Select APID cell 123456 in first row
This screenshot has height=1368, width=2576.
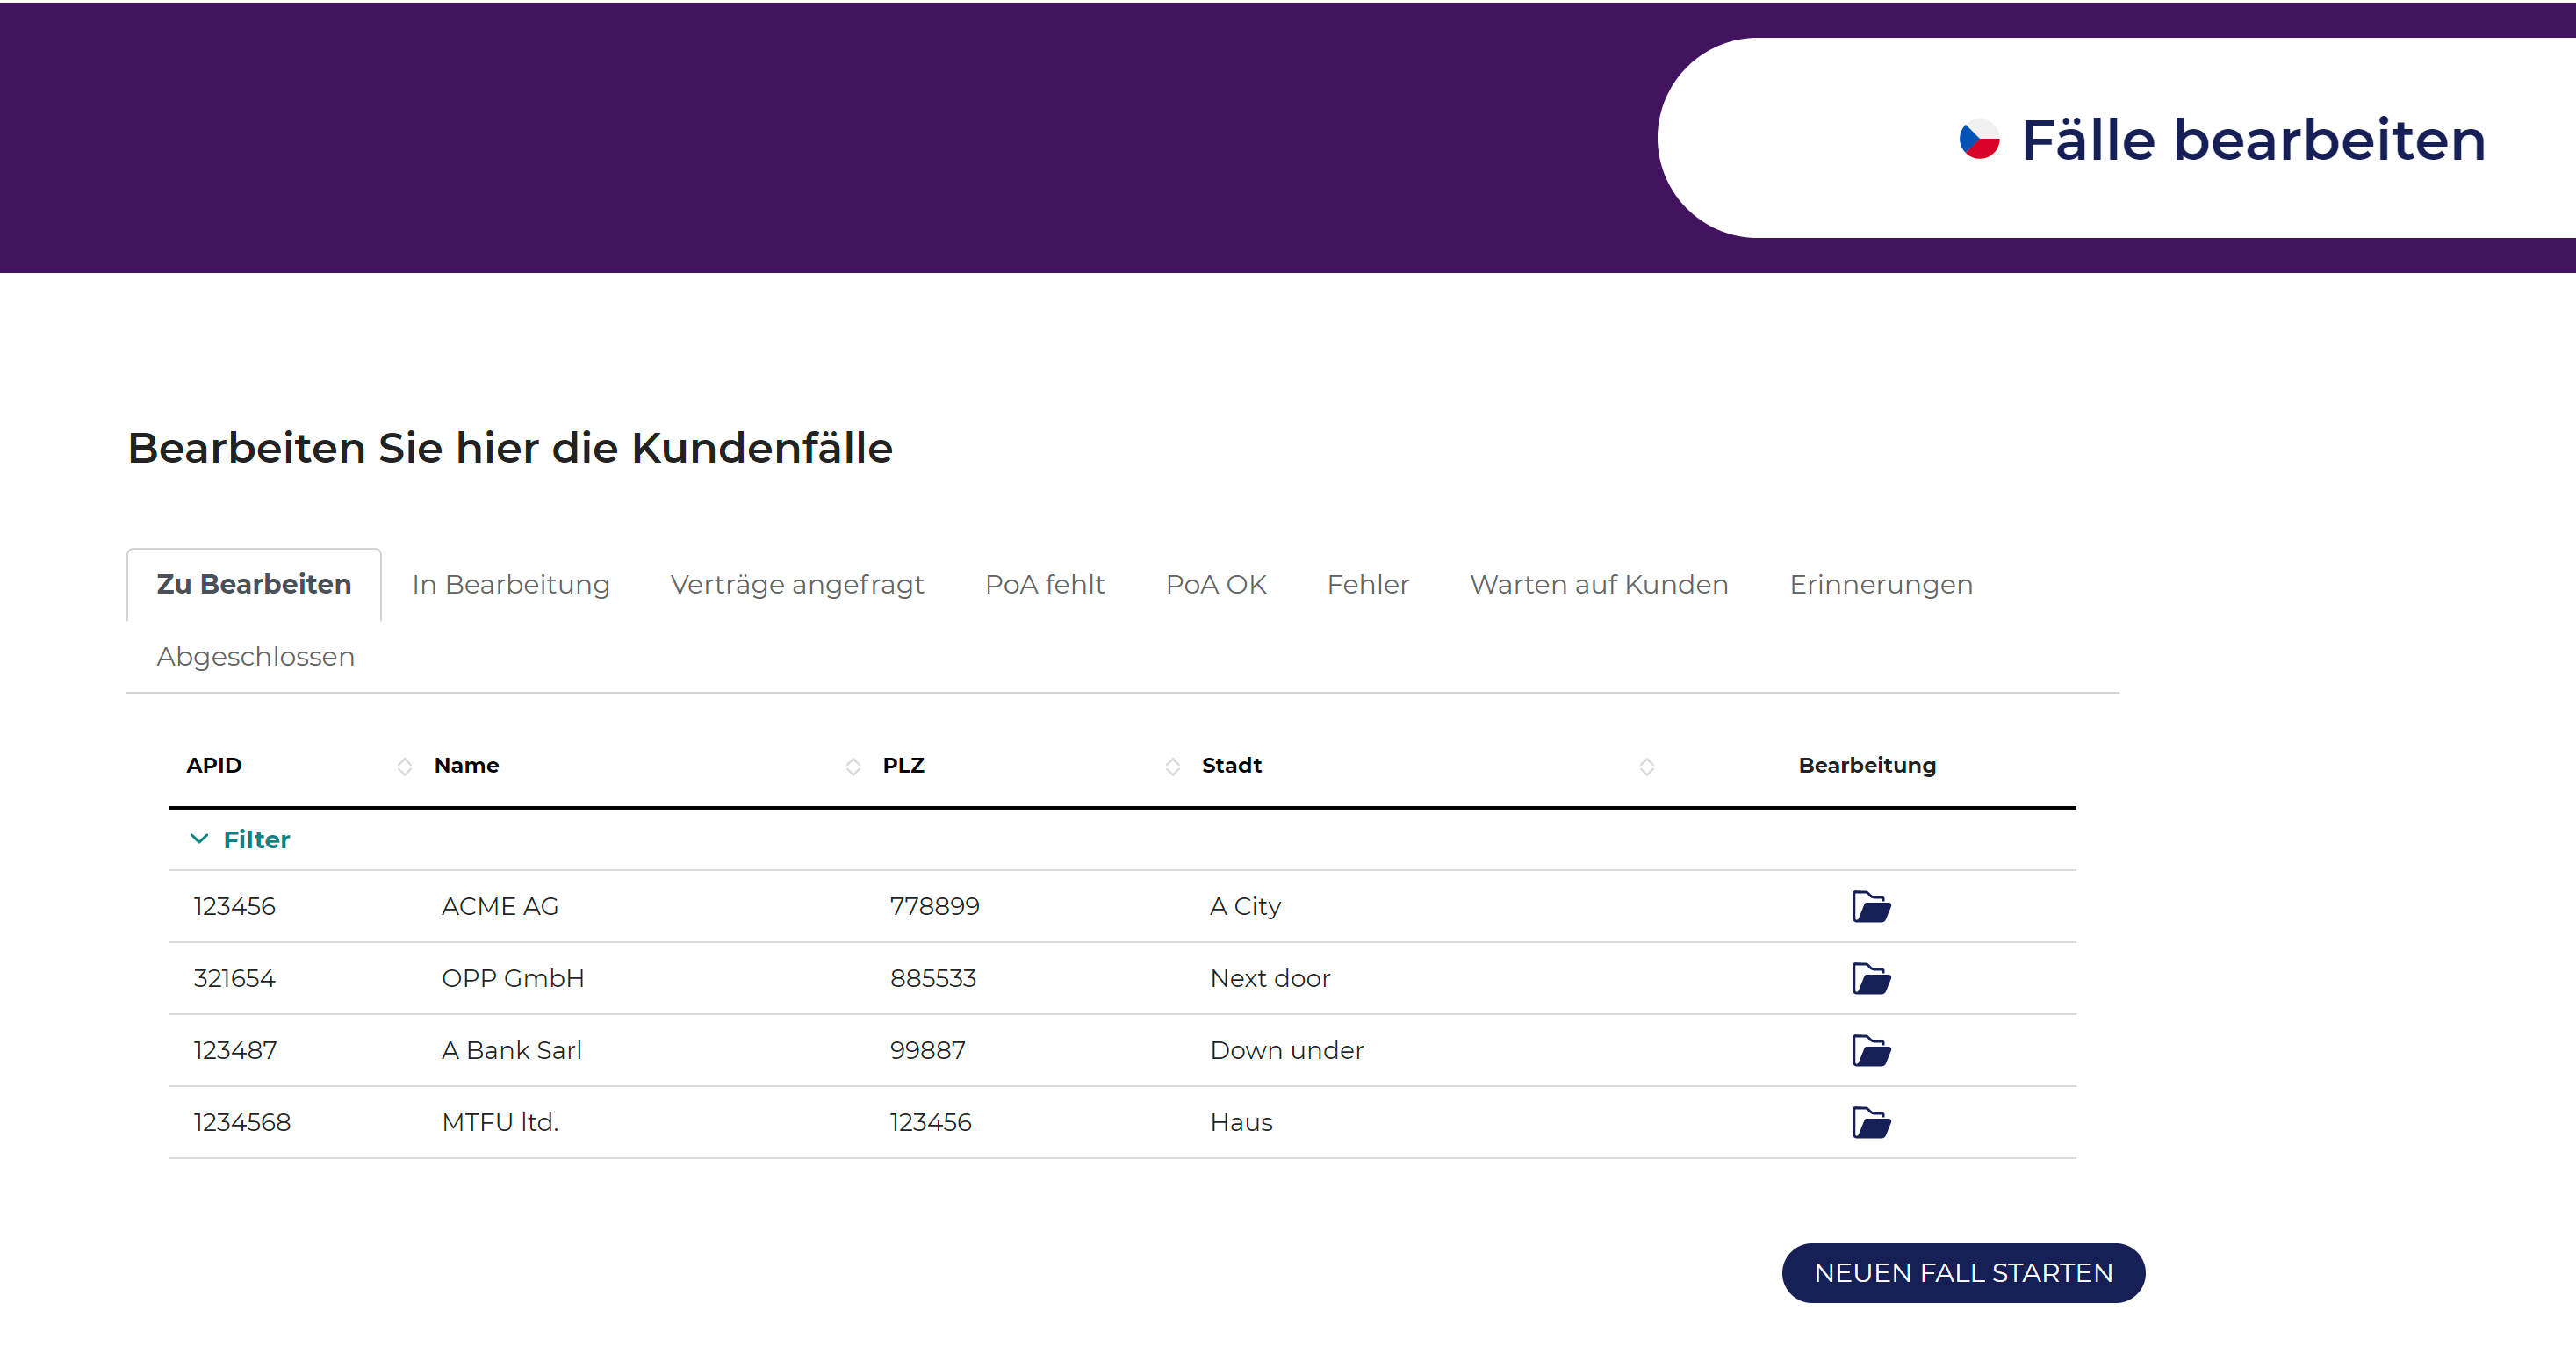(234, 906)
